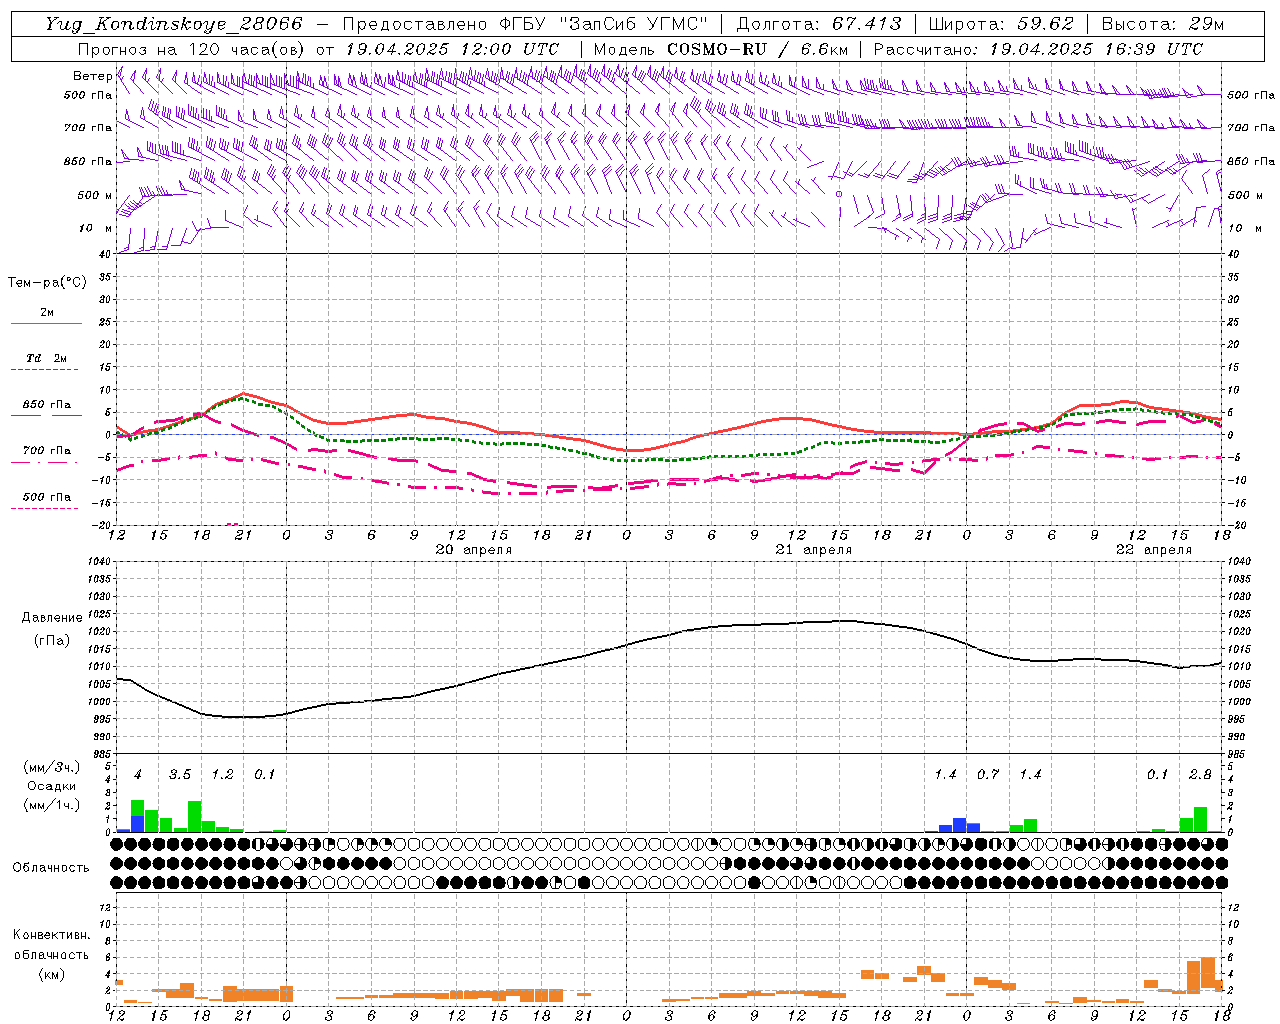Image resolution: width=1280 pixels, height=1024 pixels.
Task: Click the Модель COSMO-RU / 6.6км label
Action: click(x=720, y=49)
